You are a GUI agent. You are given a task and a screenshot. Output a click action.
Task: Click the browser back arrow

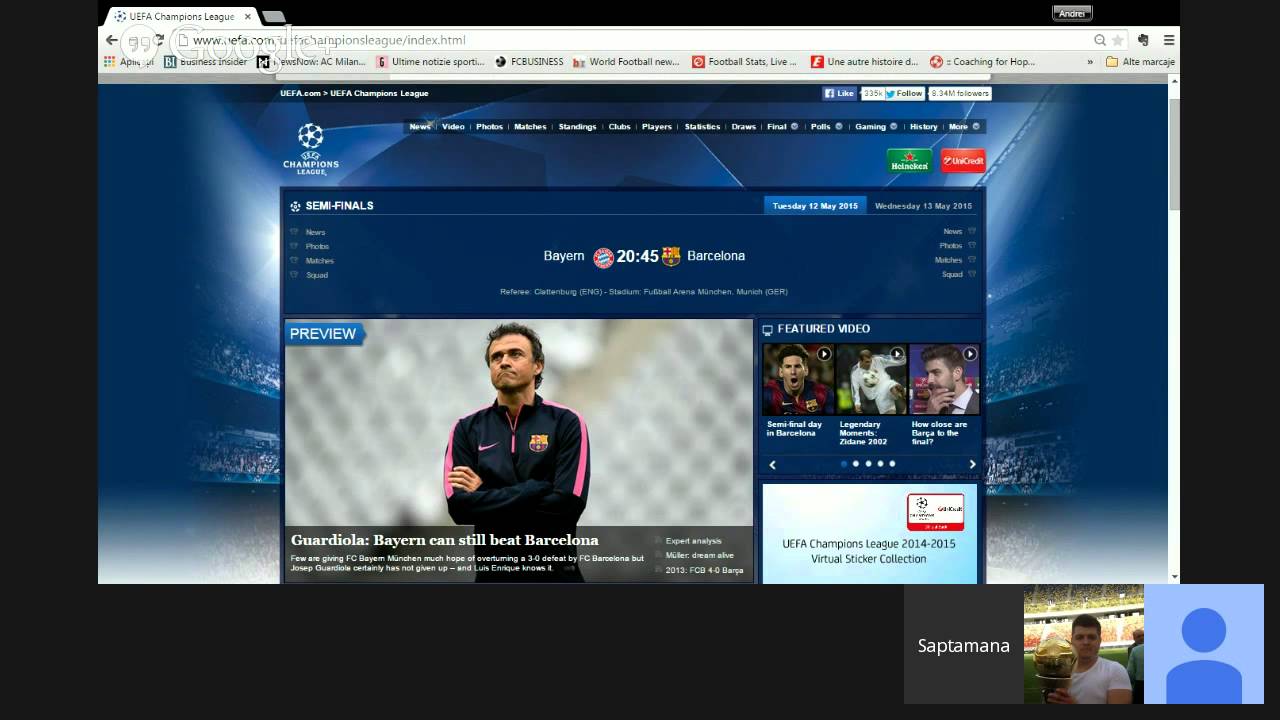pyautogui.click(x=111, y=40)
